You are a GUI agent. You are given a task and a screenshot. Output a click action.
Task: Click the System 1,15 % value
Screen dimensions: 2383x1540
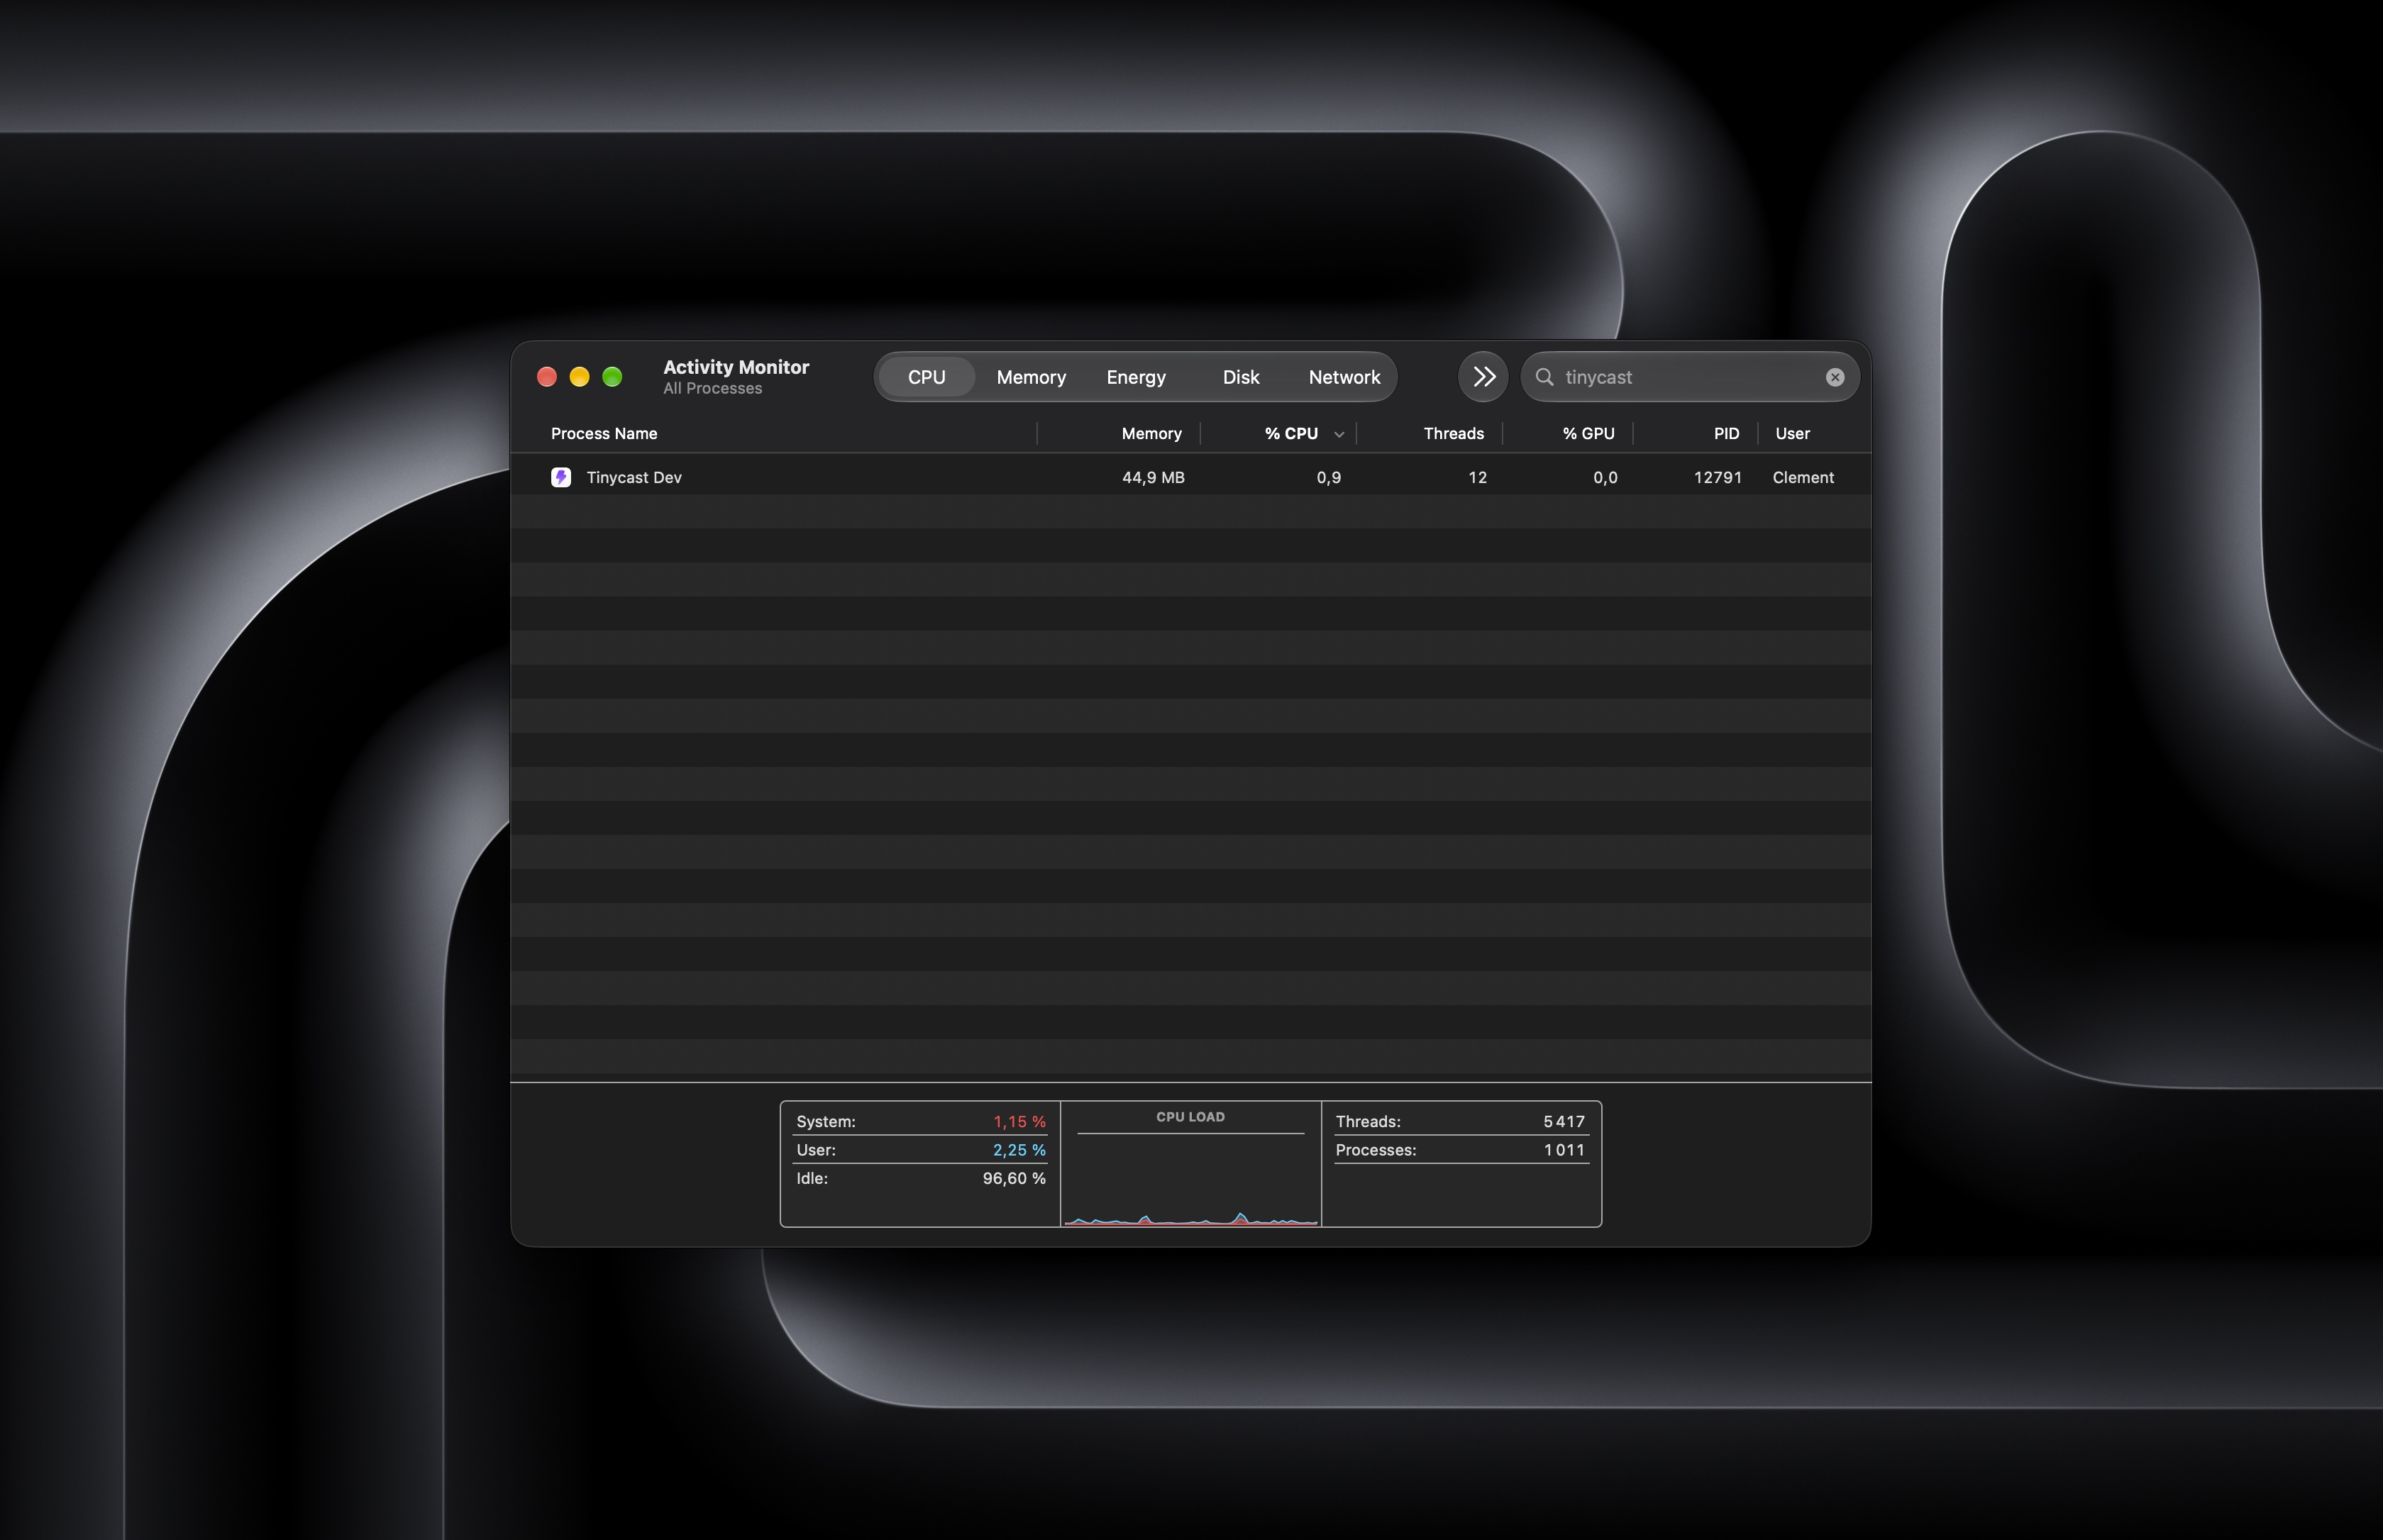(x=1019, y=1121)
